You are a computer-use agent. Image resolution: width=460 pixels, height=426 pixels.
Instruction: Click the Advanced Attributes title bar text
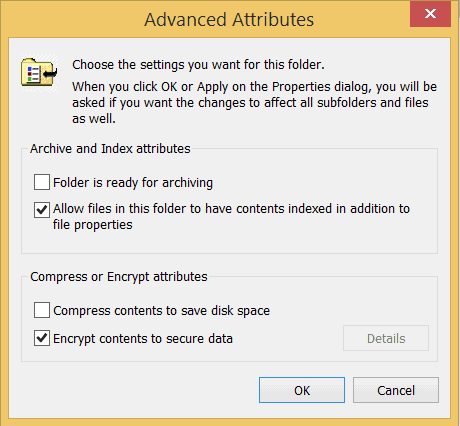click(229, 19)
